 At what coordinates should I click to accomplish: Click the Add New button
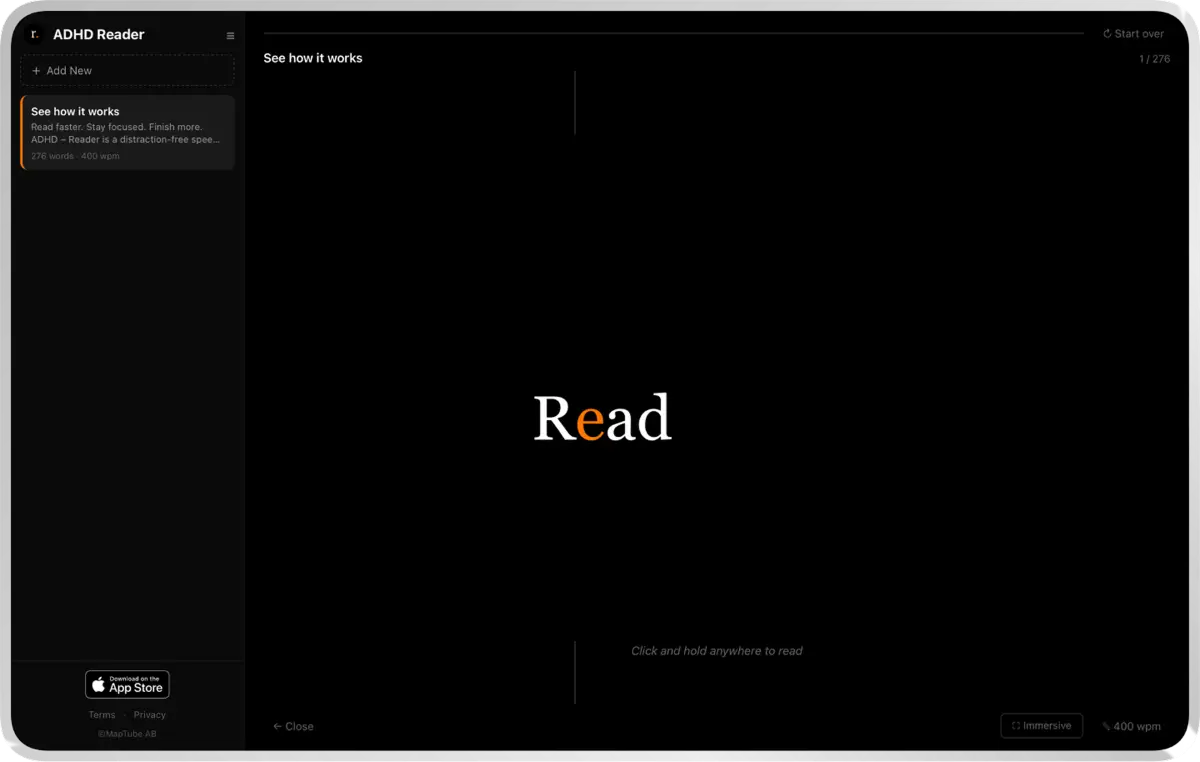[127, 71]
